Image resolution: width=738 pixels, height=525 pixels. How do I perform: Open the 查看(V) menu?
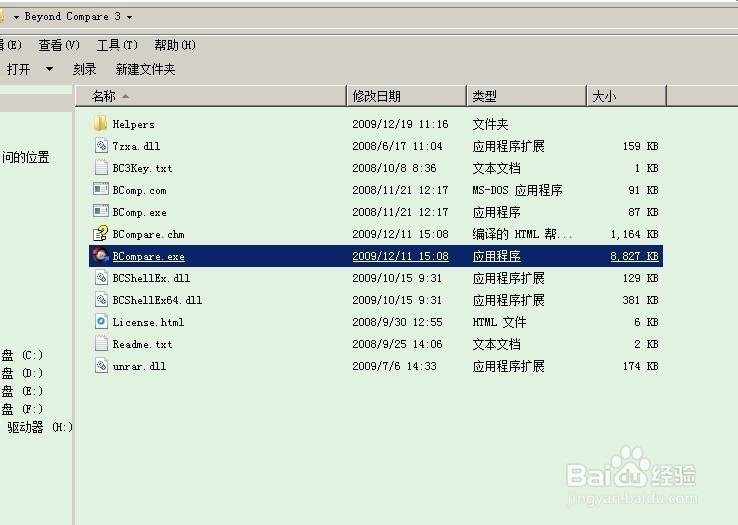click(x=59, y=45)
